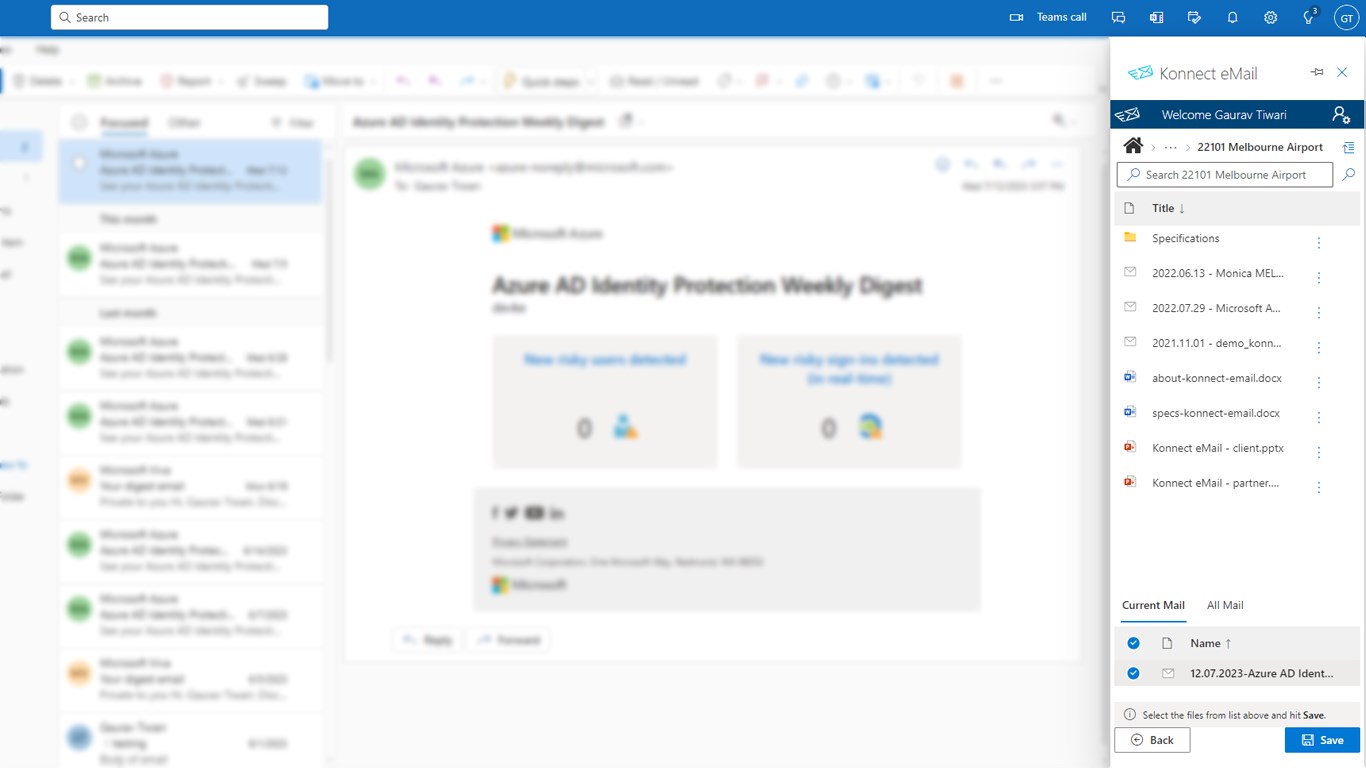Click the envelope icon for 2022.07.29 Microsoft email

coord(1130,307)
